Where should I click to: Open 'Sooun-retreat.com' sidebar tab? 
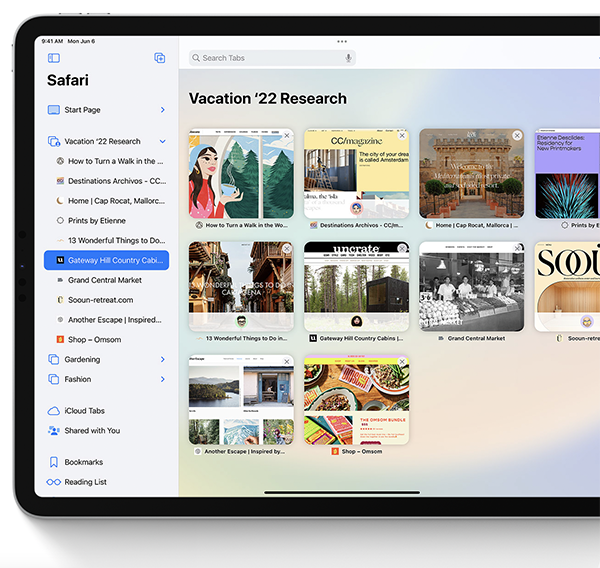(106, 300)
